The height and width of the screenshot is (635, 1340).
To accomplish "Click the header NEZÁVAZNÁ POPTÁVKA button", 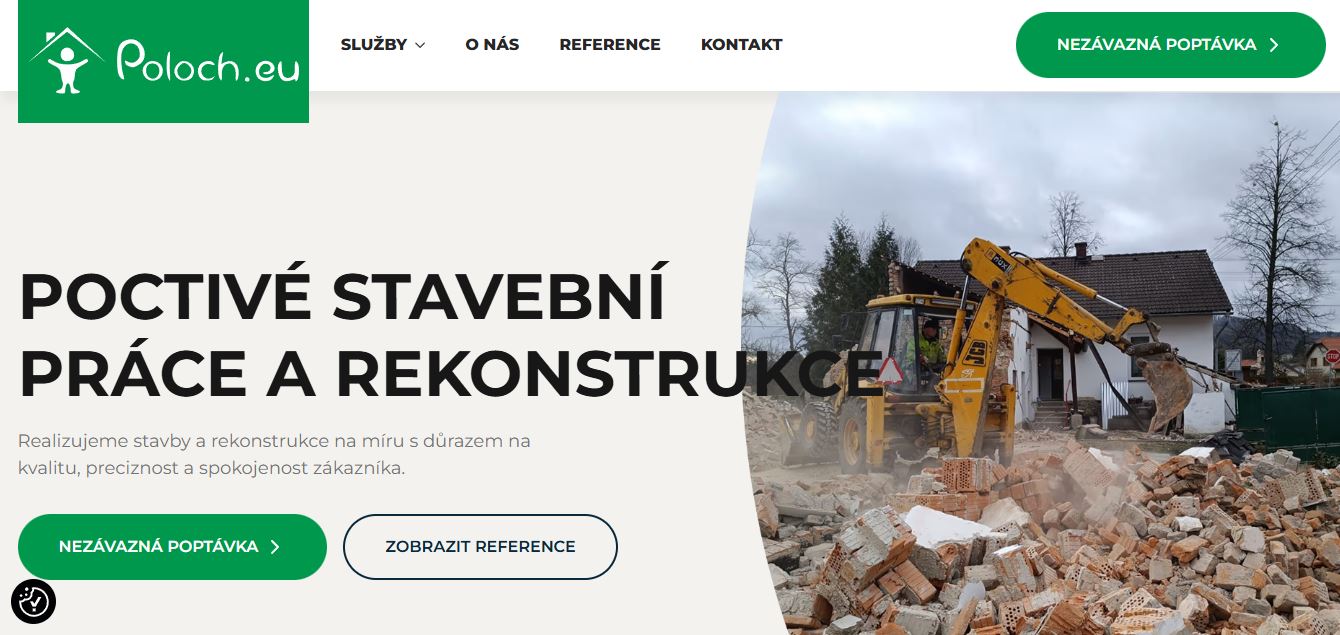I will click(x=1170, y=45).
